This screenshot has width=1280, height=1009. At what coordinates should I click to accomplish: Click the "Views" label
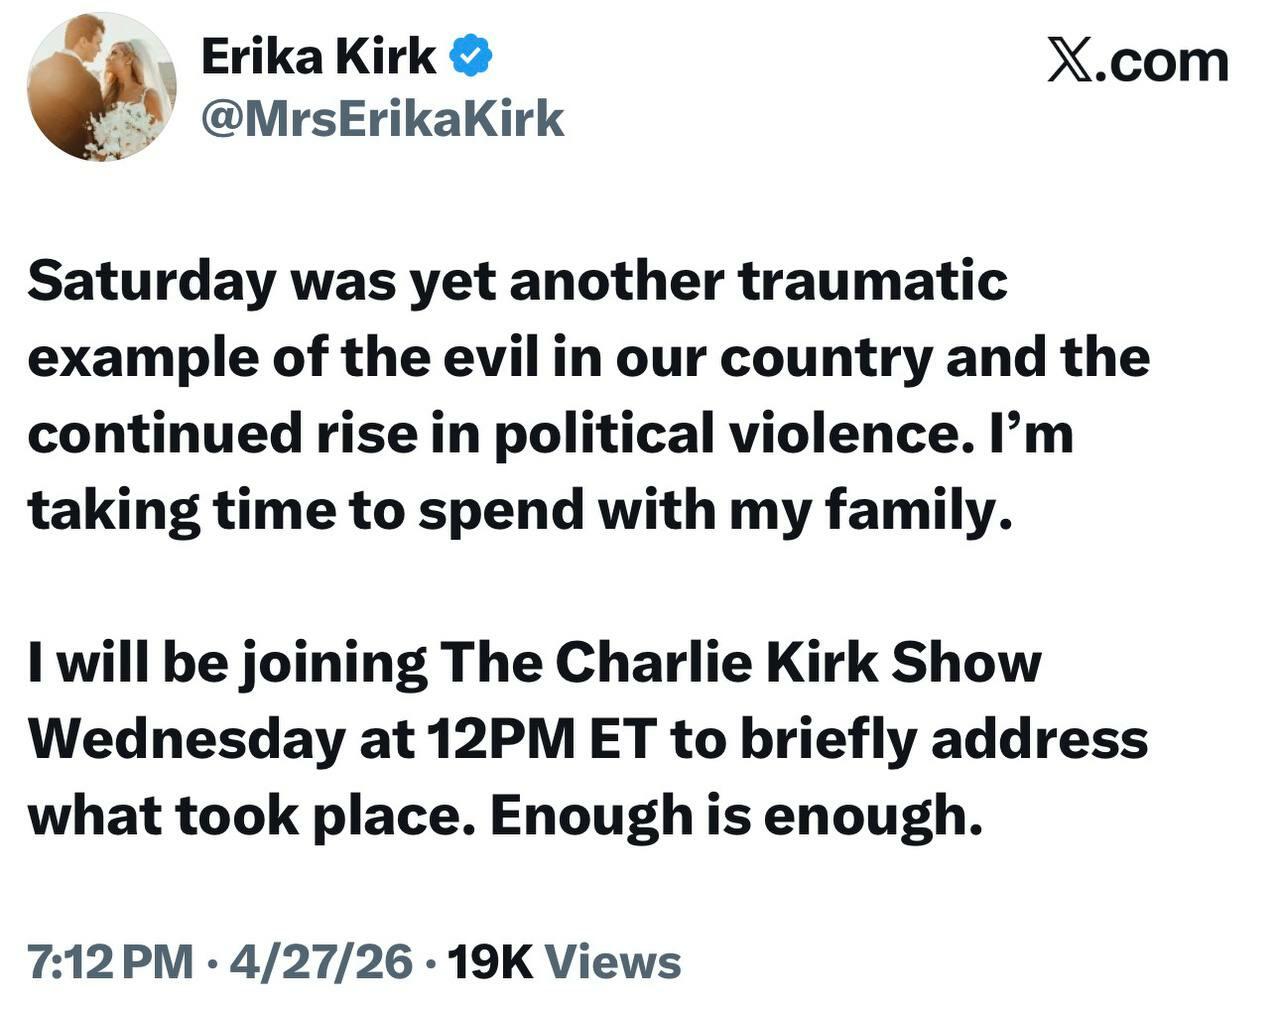tap(614, 962)
